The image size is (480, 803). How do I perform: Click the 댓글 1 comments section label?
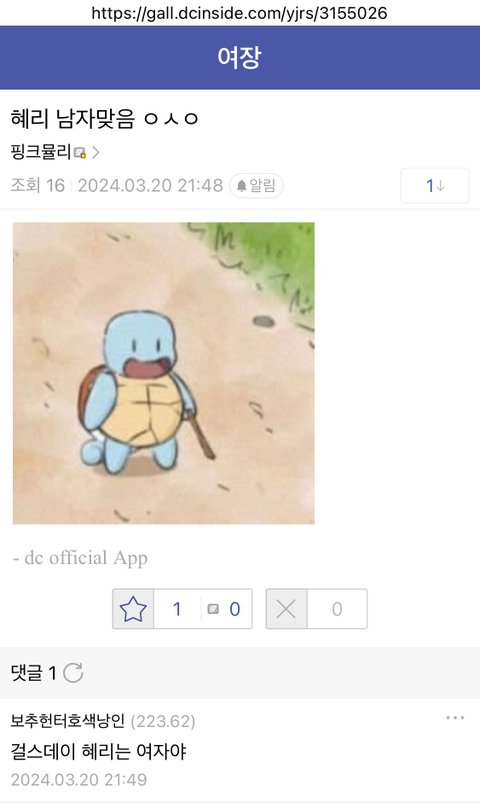click(33, 673)
